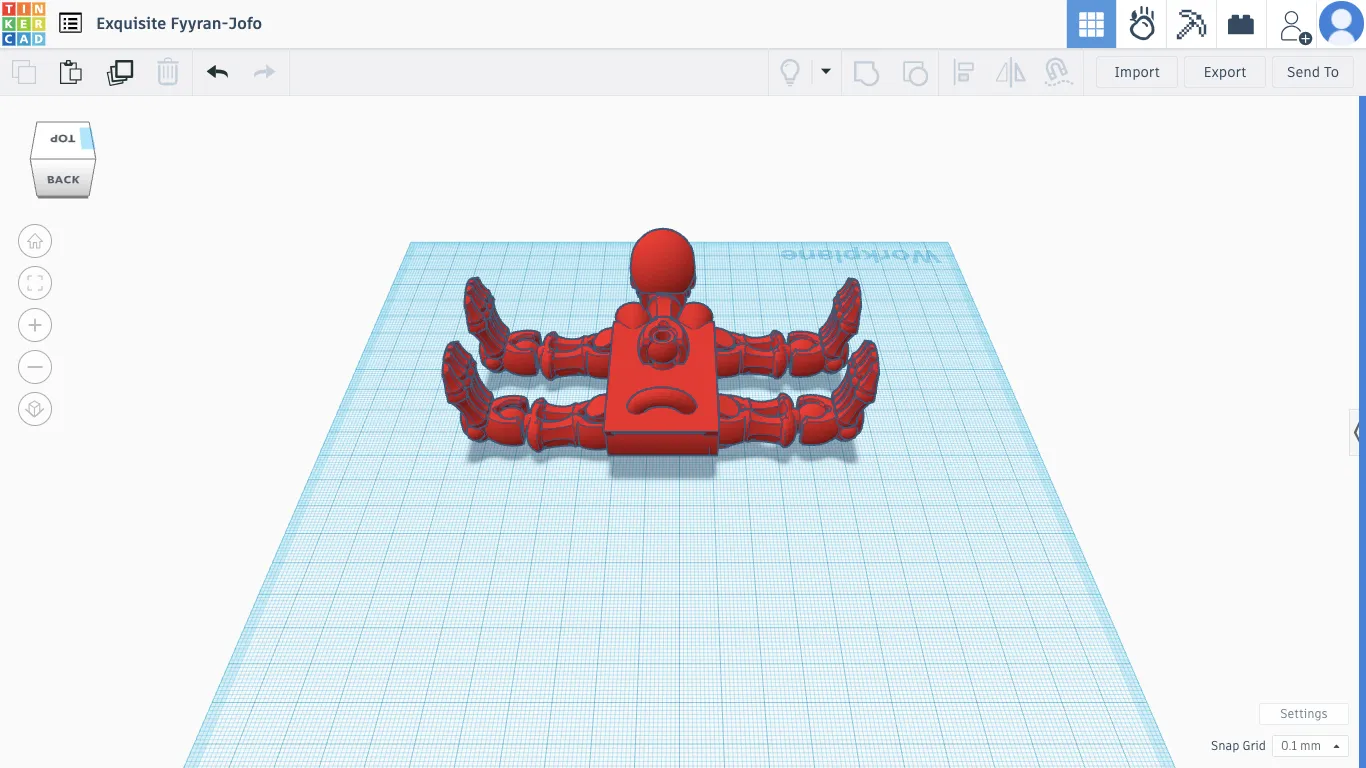Screen dimensions: 1366x768
Task: Expand the collapsed shapes panel chevron
Action: 1356,432
